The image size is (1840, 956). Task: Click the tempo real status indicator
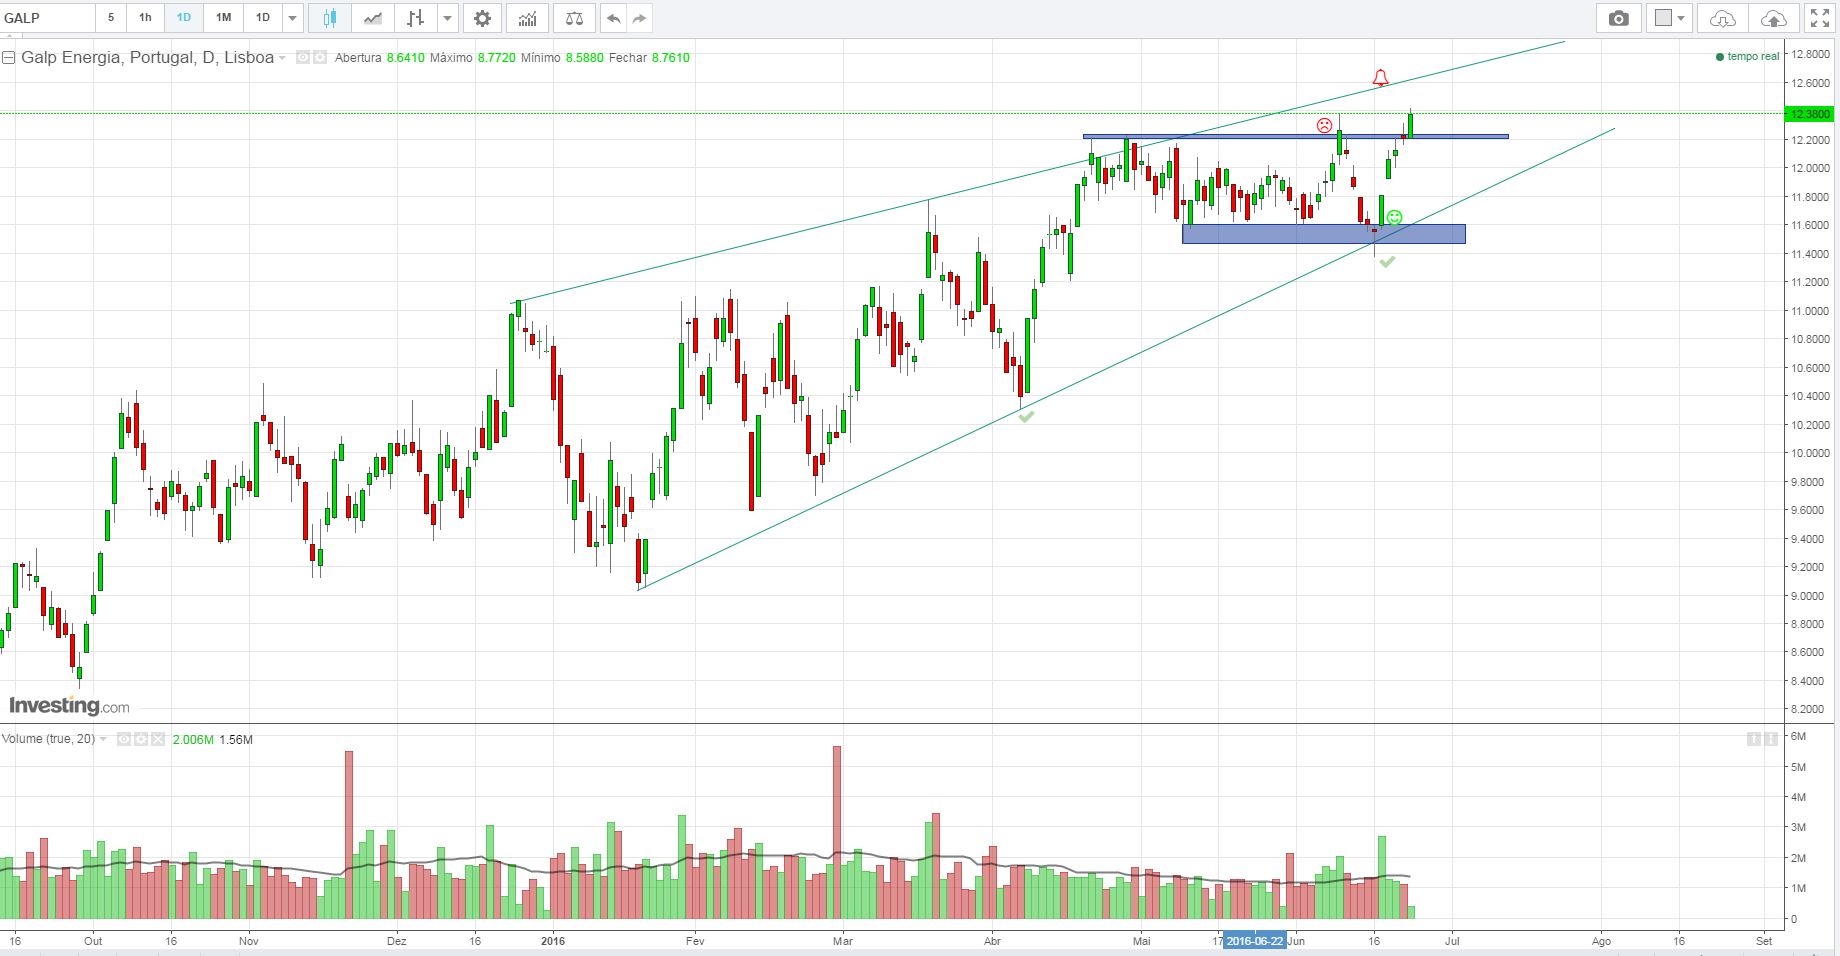1748,57
